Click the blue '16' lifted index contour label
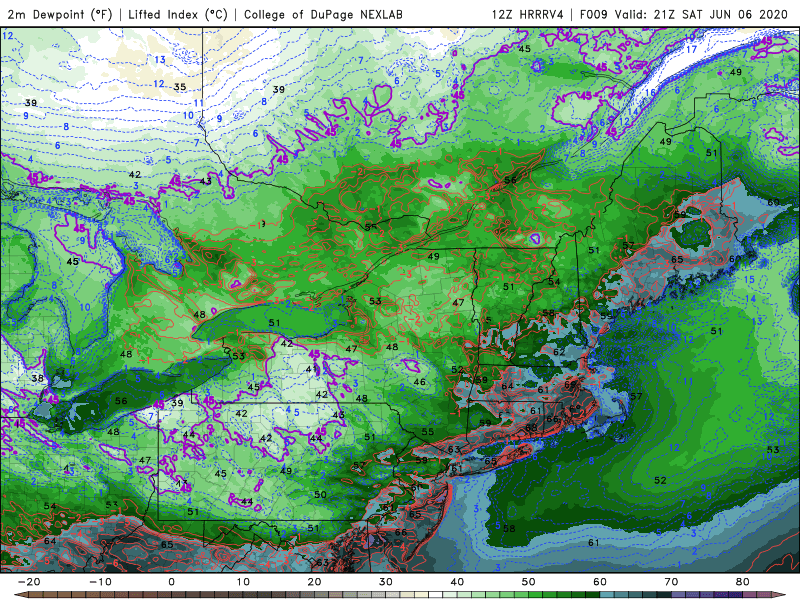The width and height of the screenshot is (800, 600). 650,93
